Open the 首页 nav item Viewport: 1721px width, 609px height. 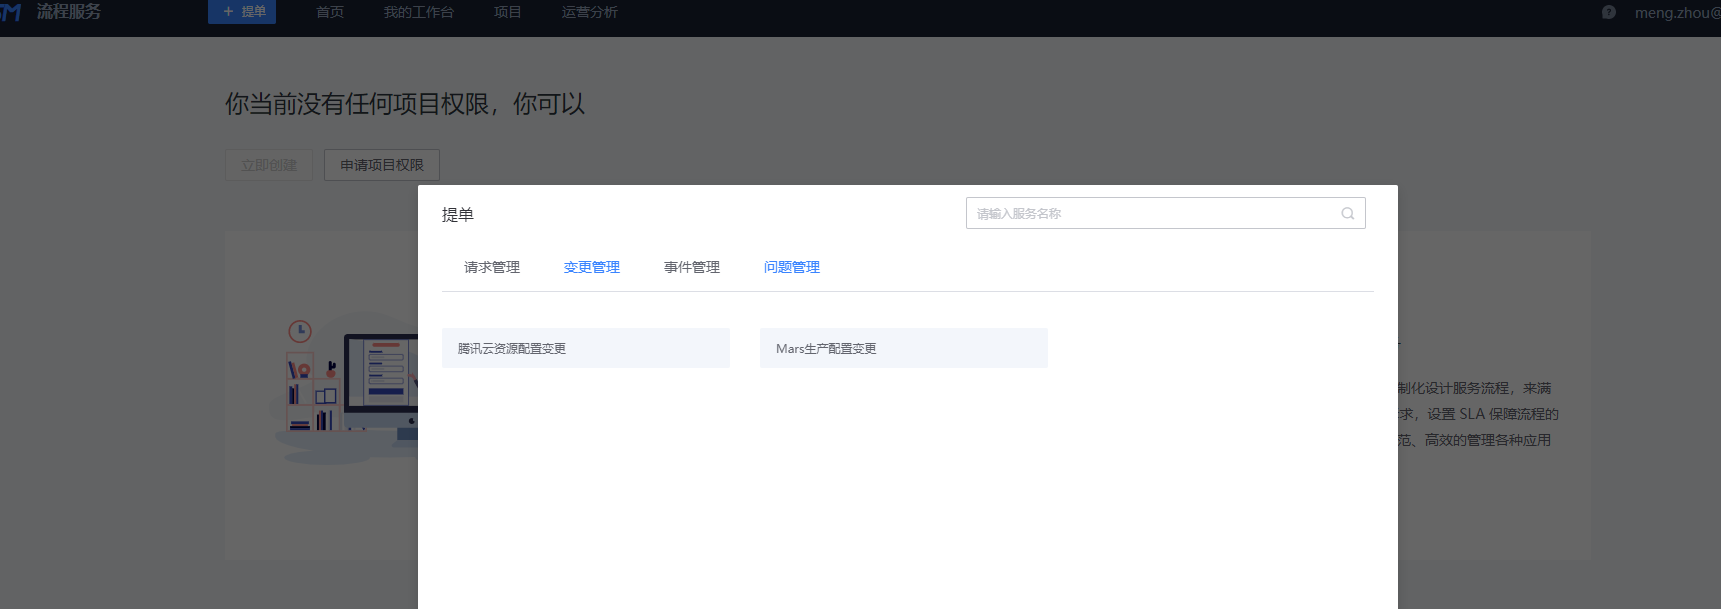(x=330, y=12)
